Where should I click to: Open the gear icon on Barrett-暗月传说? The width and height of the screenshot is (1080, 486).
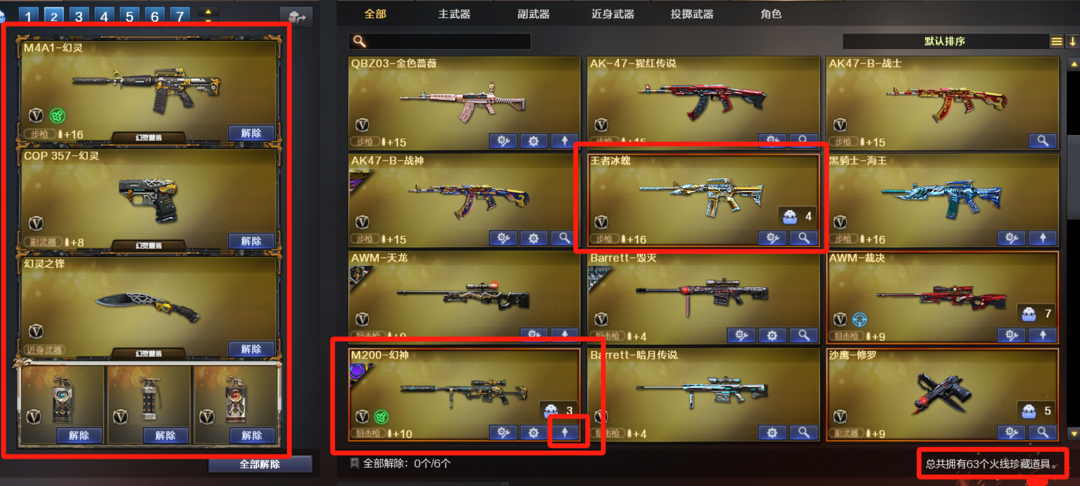772,432
